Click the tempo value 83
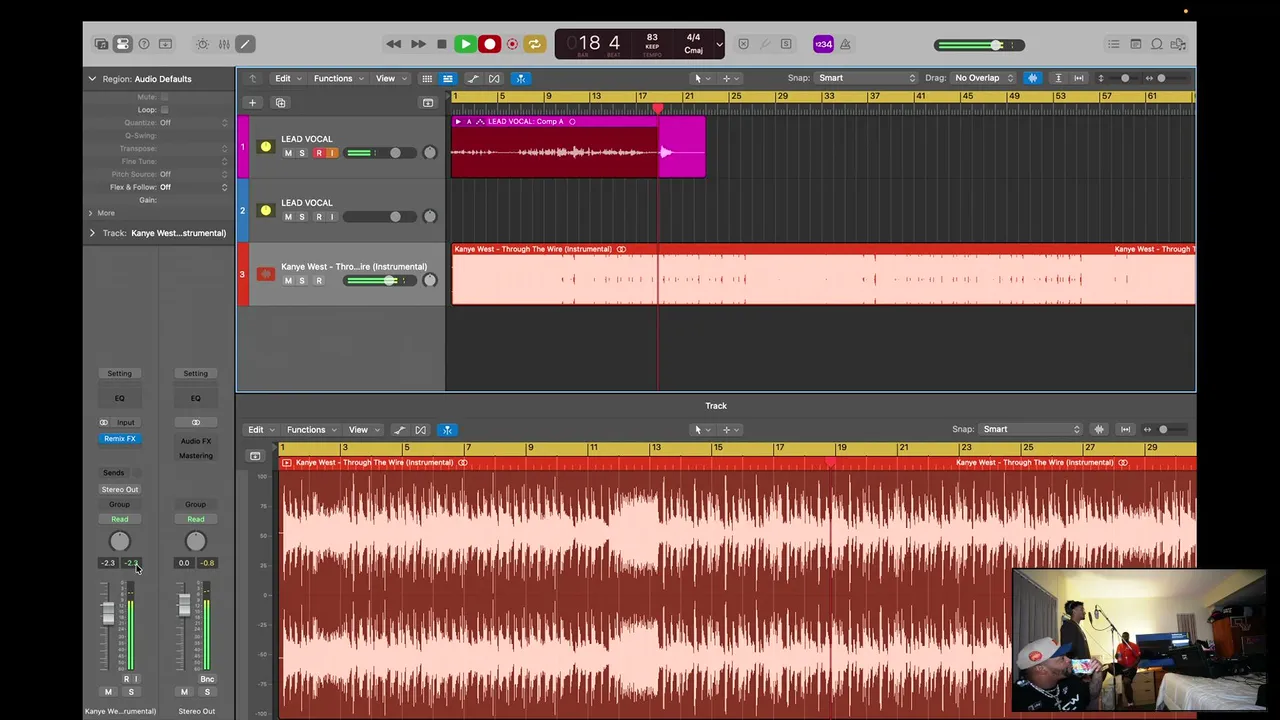Viewport: 1280px width, 720px height. tap(652, 38)
